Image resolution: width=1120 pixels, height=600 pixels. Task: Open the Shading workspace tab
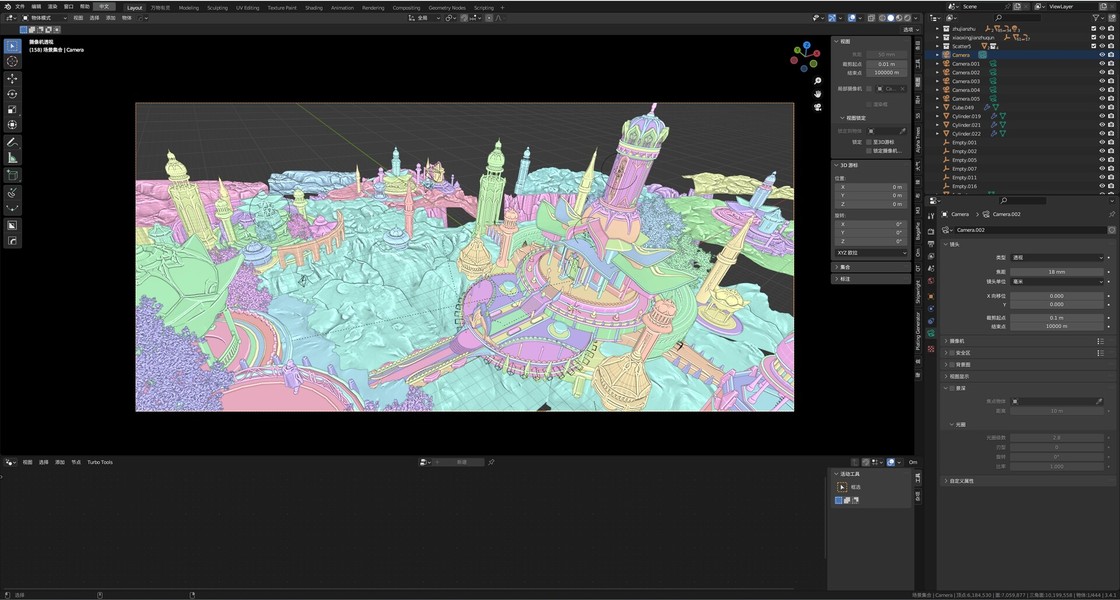pos(314,8)
